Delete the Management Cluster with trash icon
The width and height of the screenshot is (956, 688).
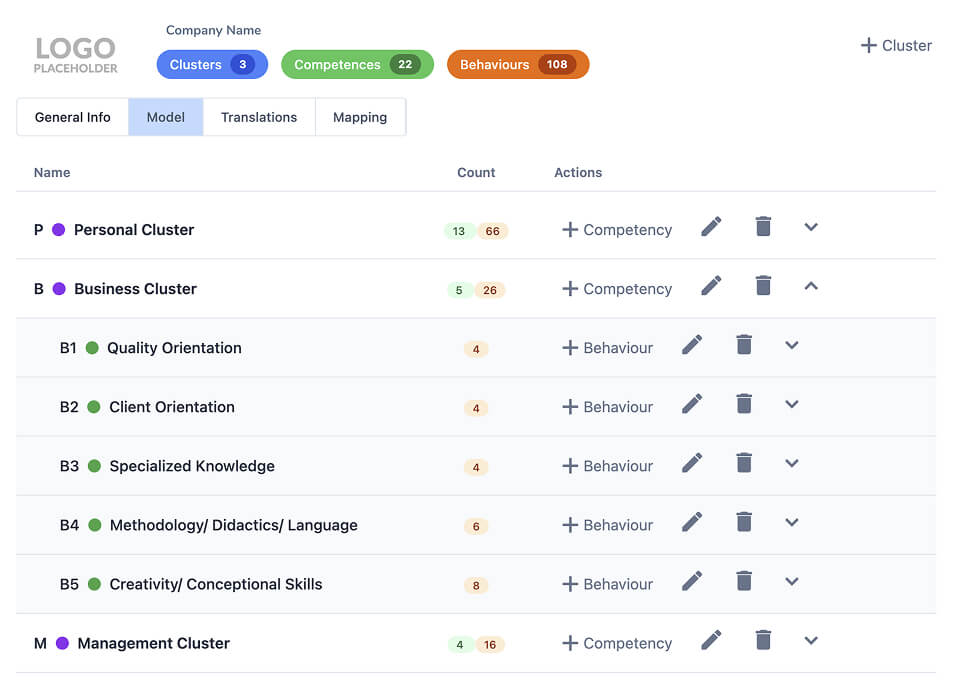(x=763, y=640)
